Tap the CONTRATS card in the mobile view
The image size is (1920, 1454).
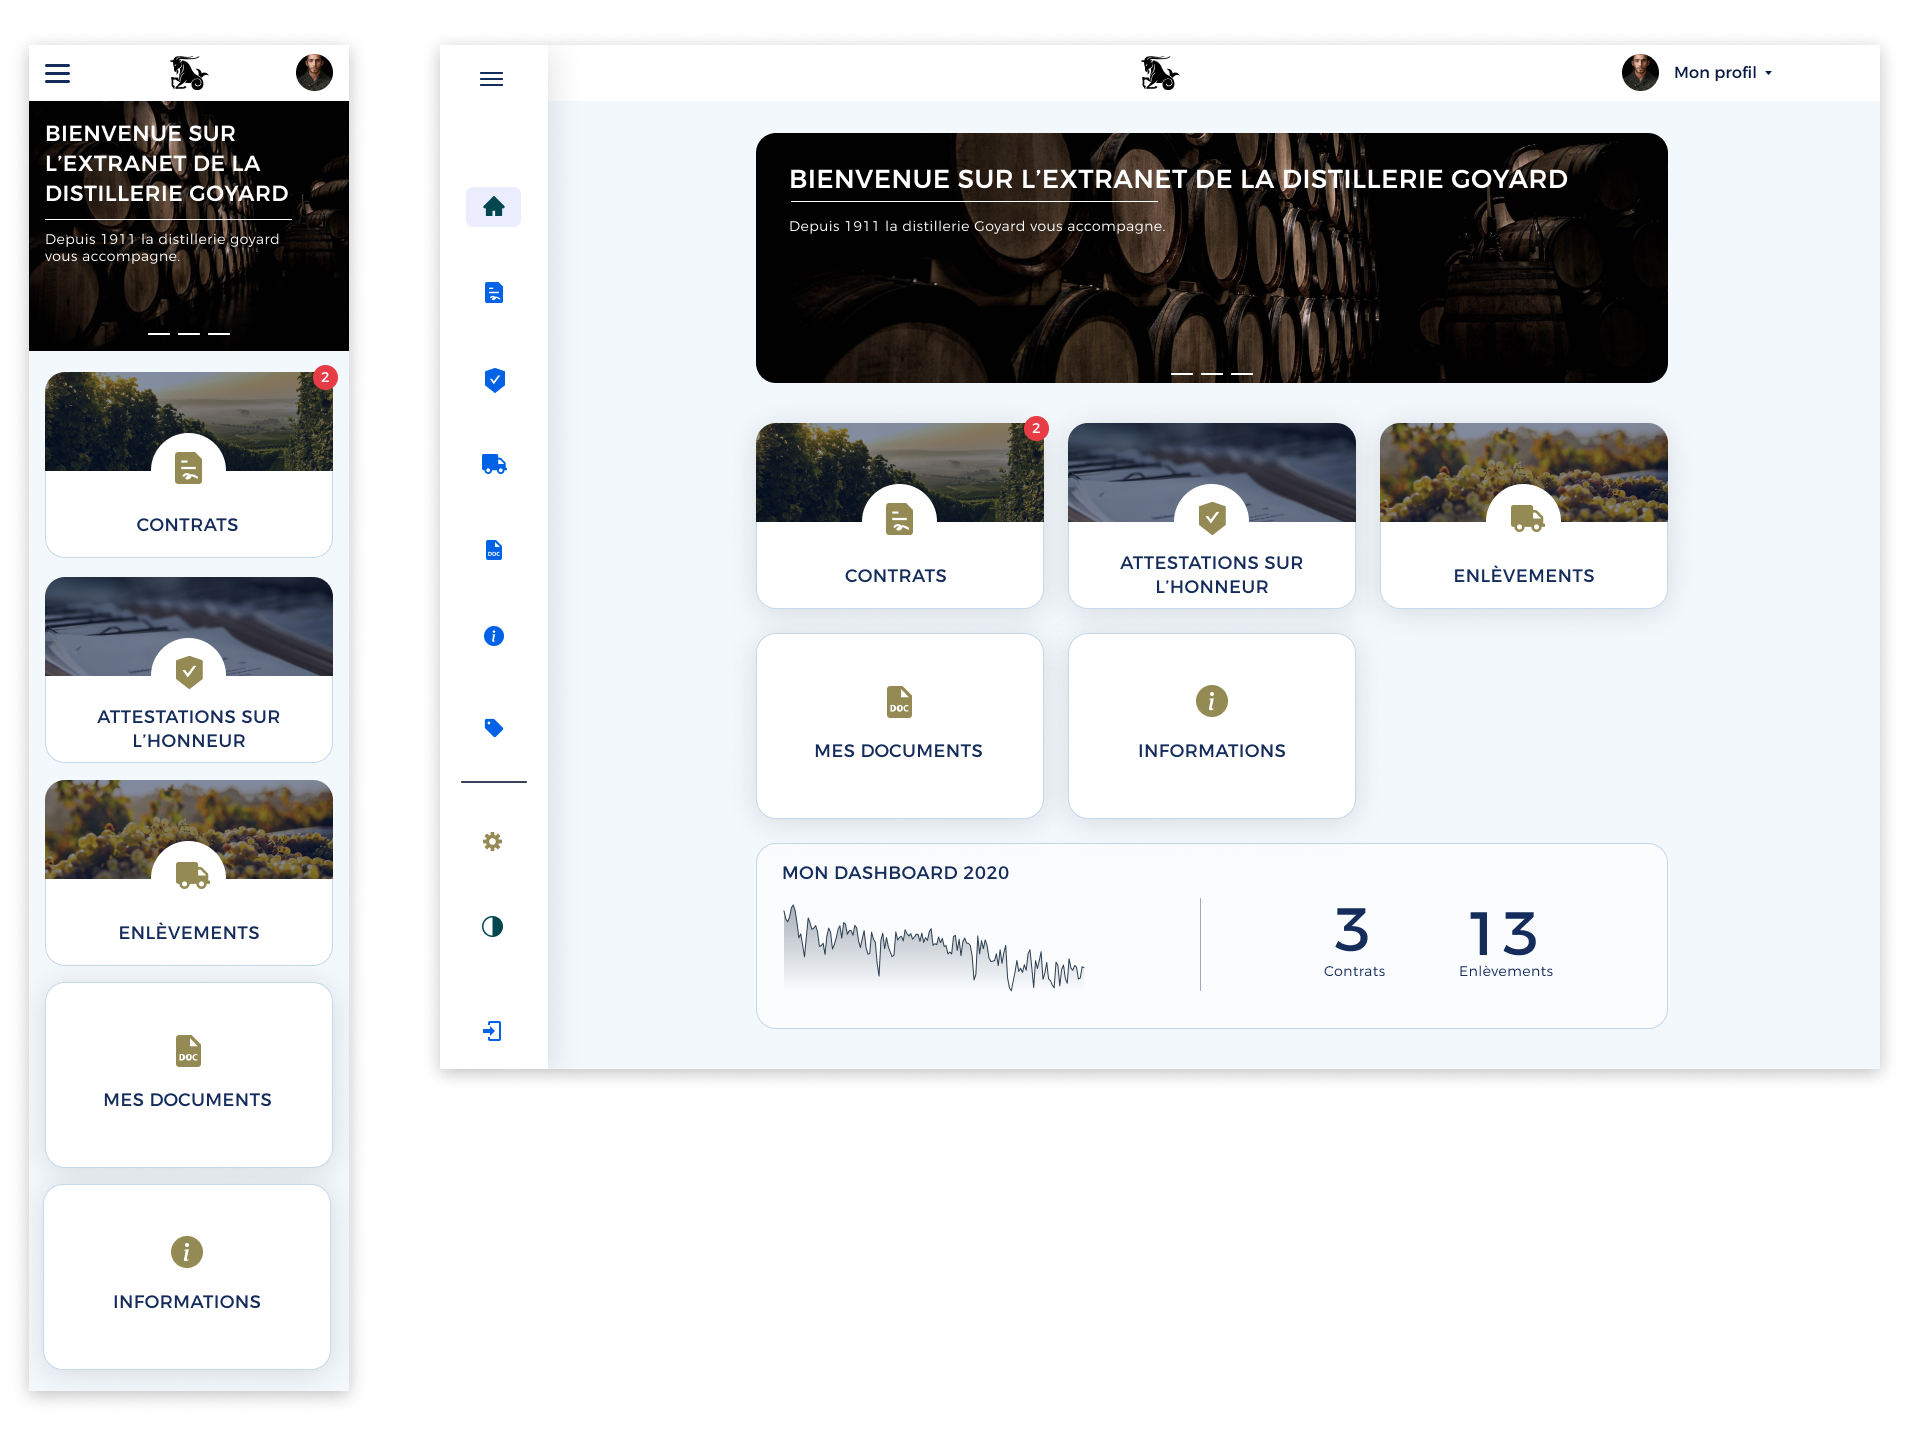(188, 465)
